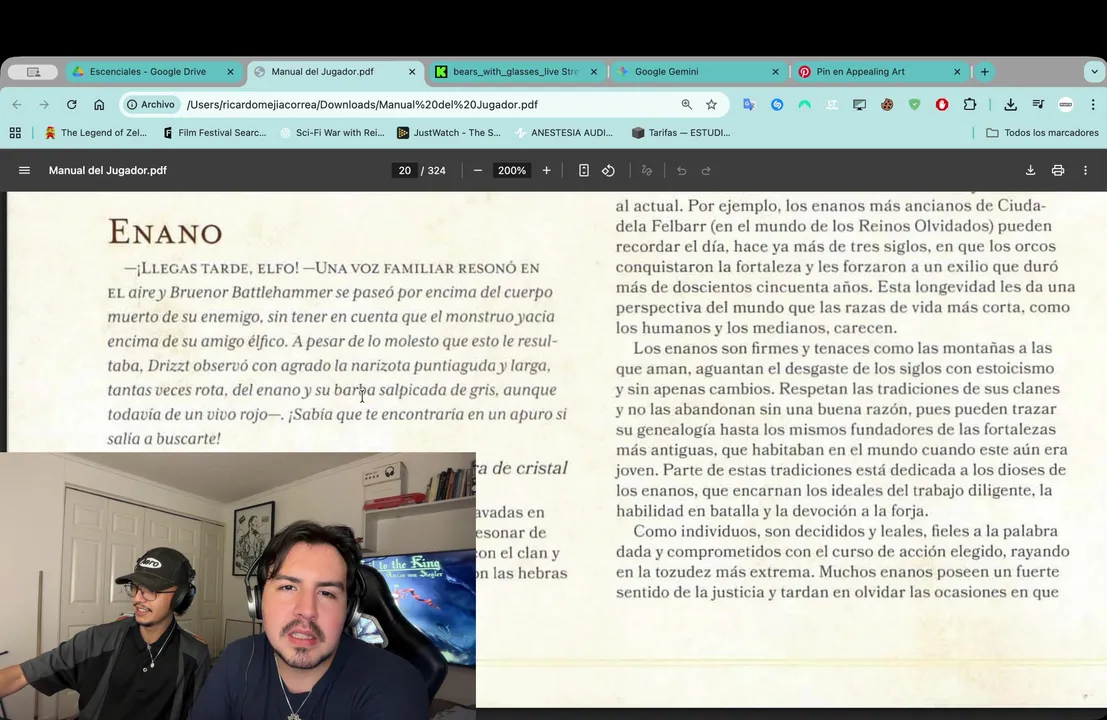Close the Escenciales - Google Drive tab
The height and width of the screenshot is (720, 1107).
[230, 71]
